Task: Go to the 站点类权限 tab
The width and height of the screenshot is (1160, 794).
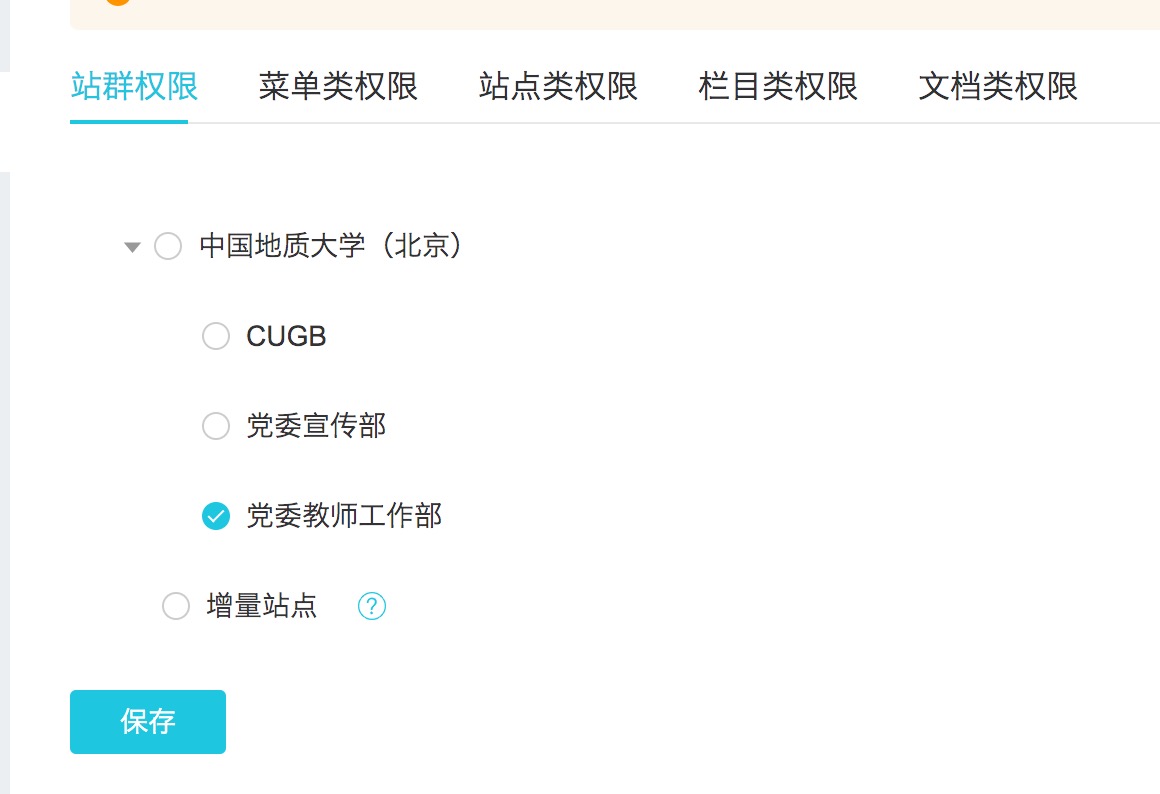Action: tap(558, 87)
